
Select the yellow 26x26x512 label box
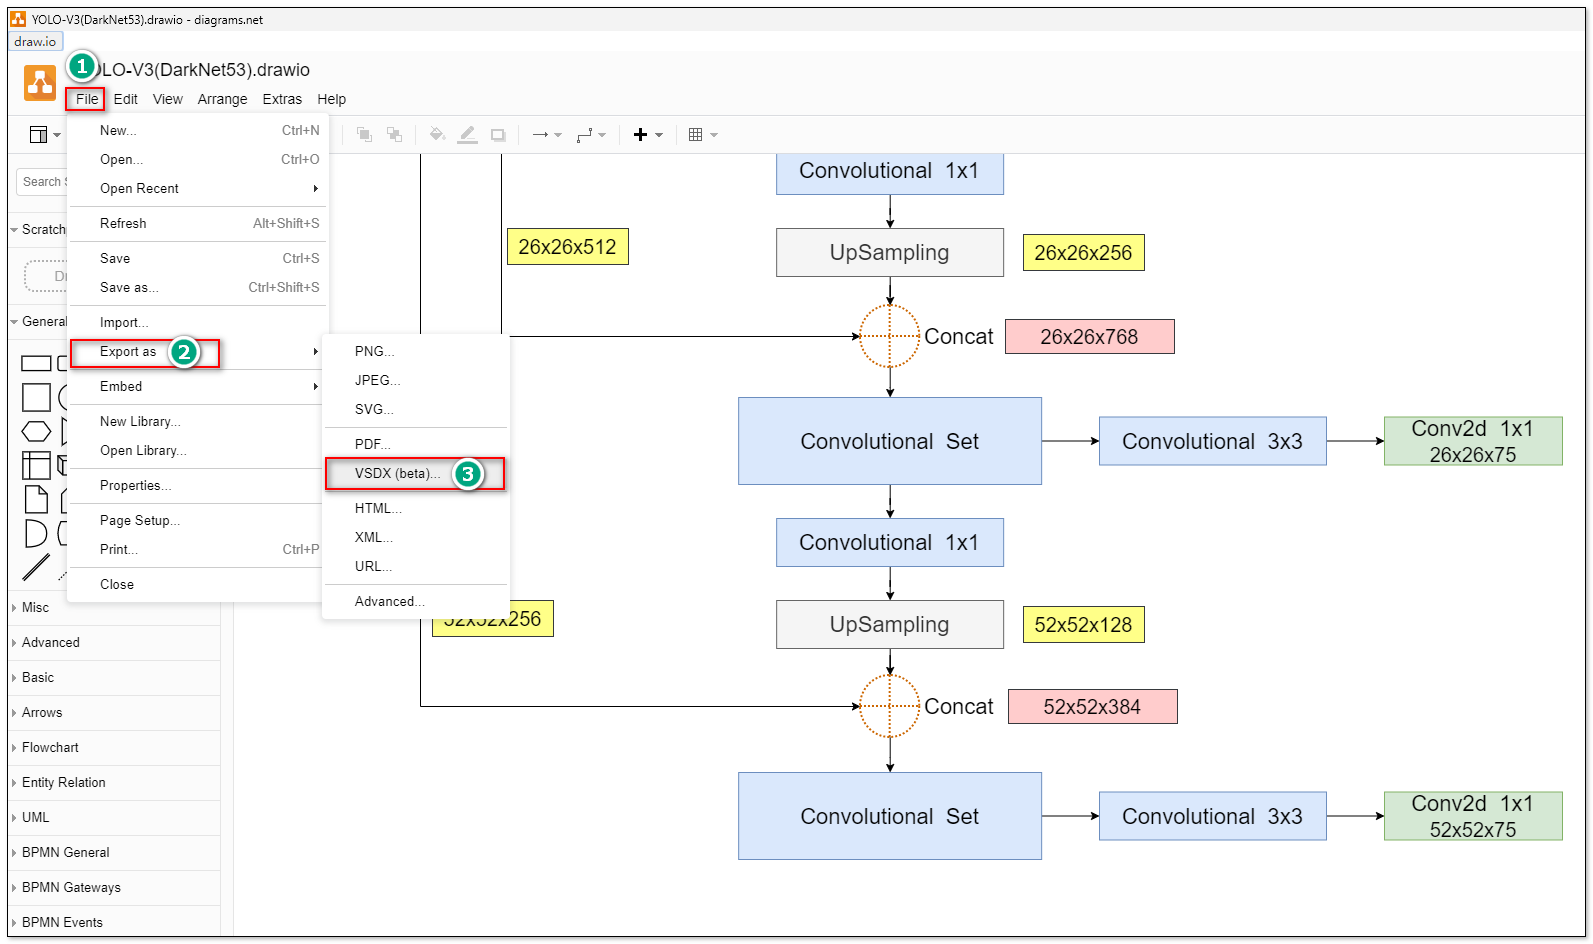point(567,247)
